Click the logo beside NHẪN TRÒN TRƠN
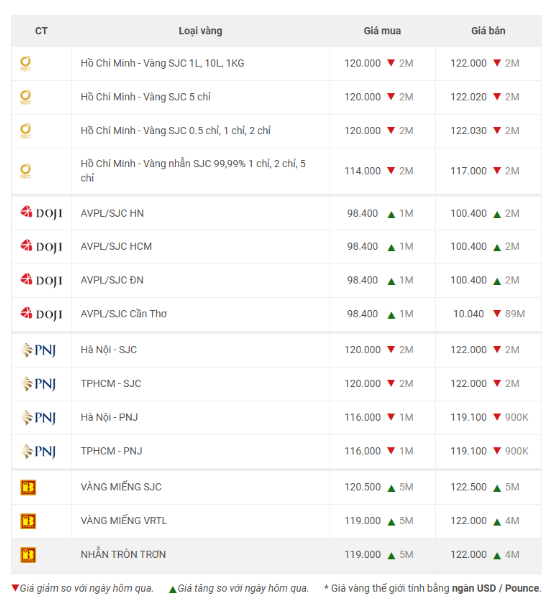 28,555
